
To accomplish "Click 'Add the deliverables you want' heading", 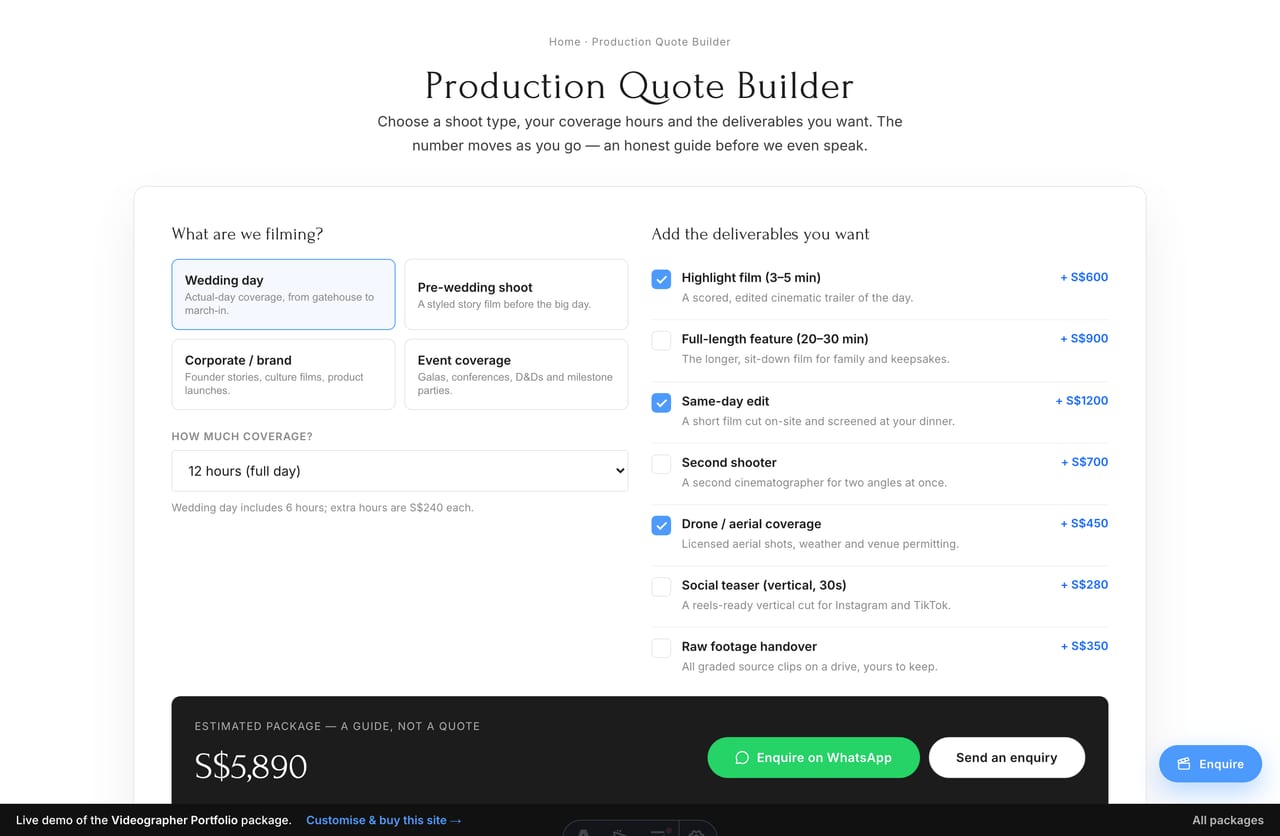I will click(x=761, y=234).
